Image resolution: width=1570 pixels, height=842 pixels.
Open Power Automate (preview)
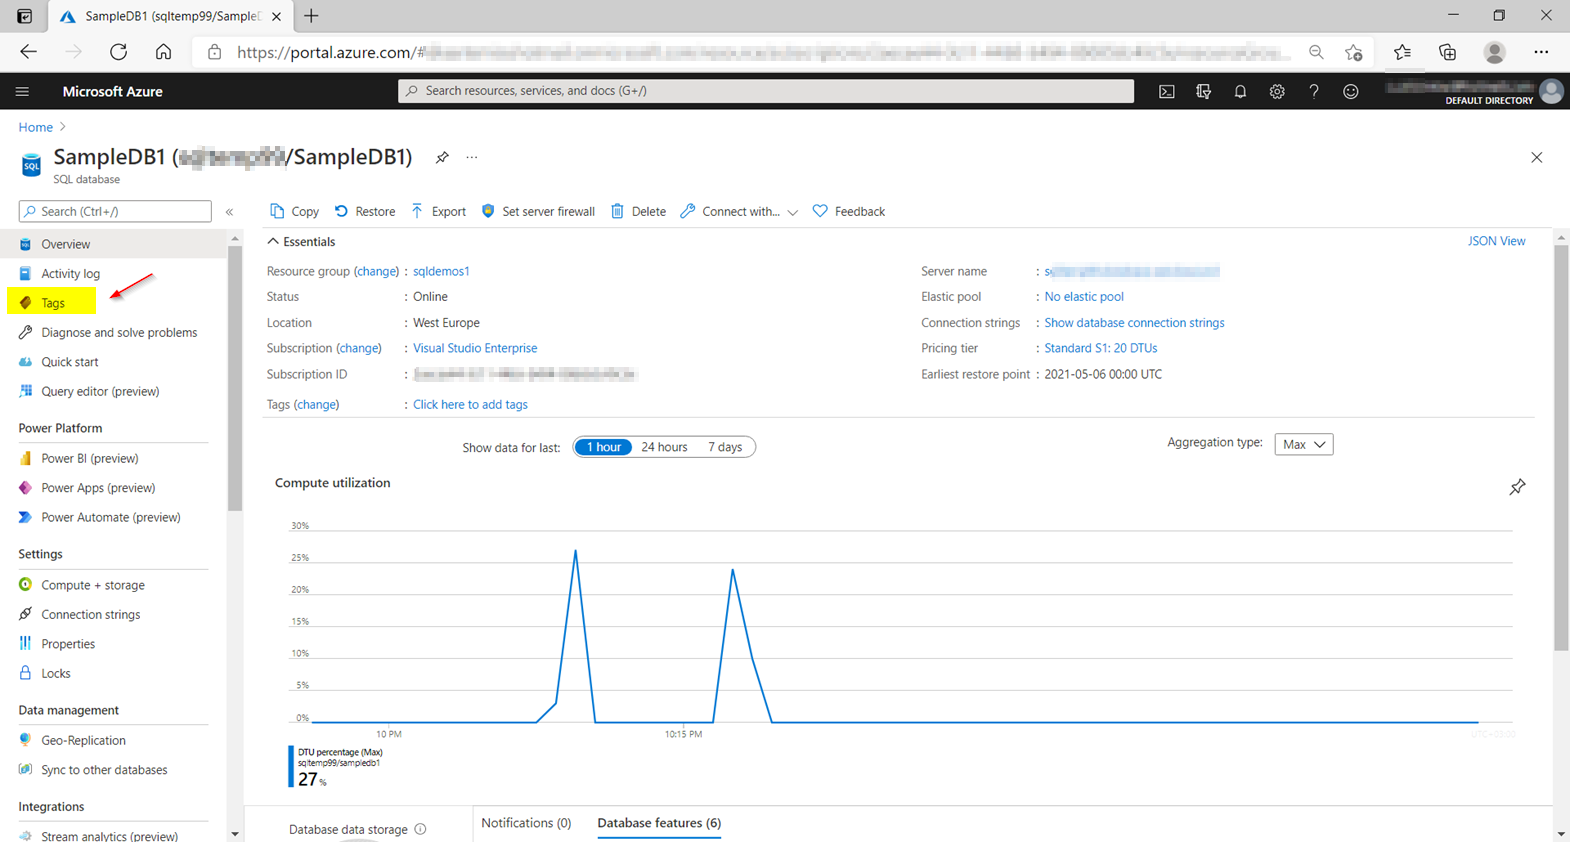tap(113, 517)
